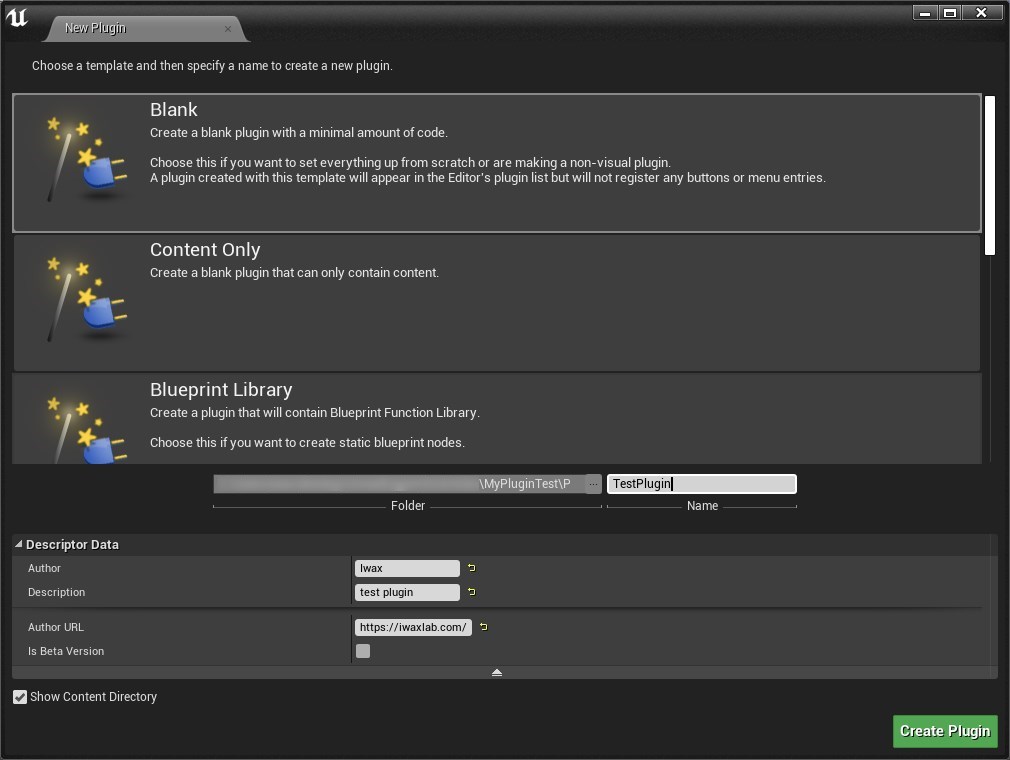Image resolution: width=1010 pixels, height=760 pixels.
Task: Click the Create Plugin button
Action: [x=945, y=731]
